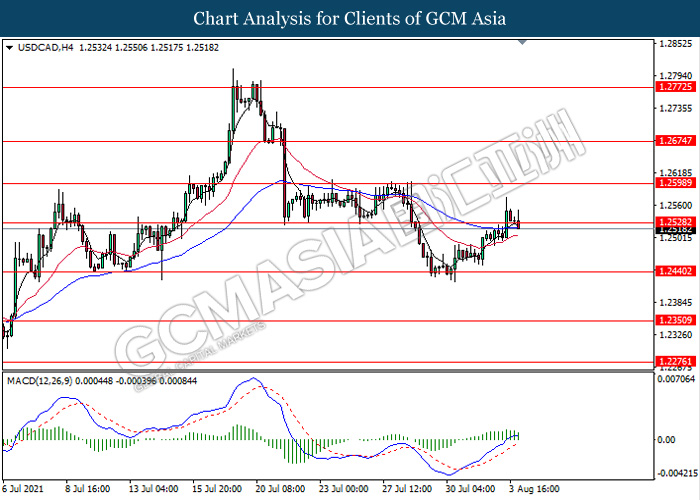Click the 1.23260 price scale value

tap(676, 335)
